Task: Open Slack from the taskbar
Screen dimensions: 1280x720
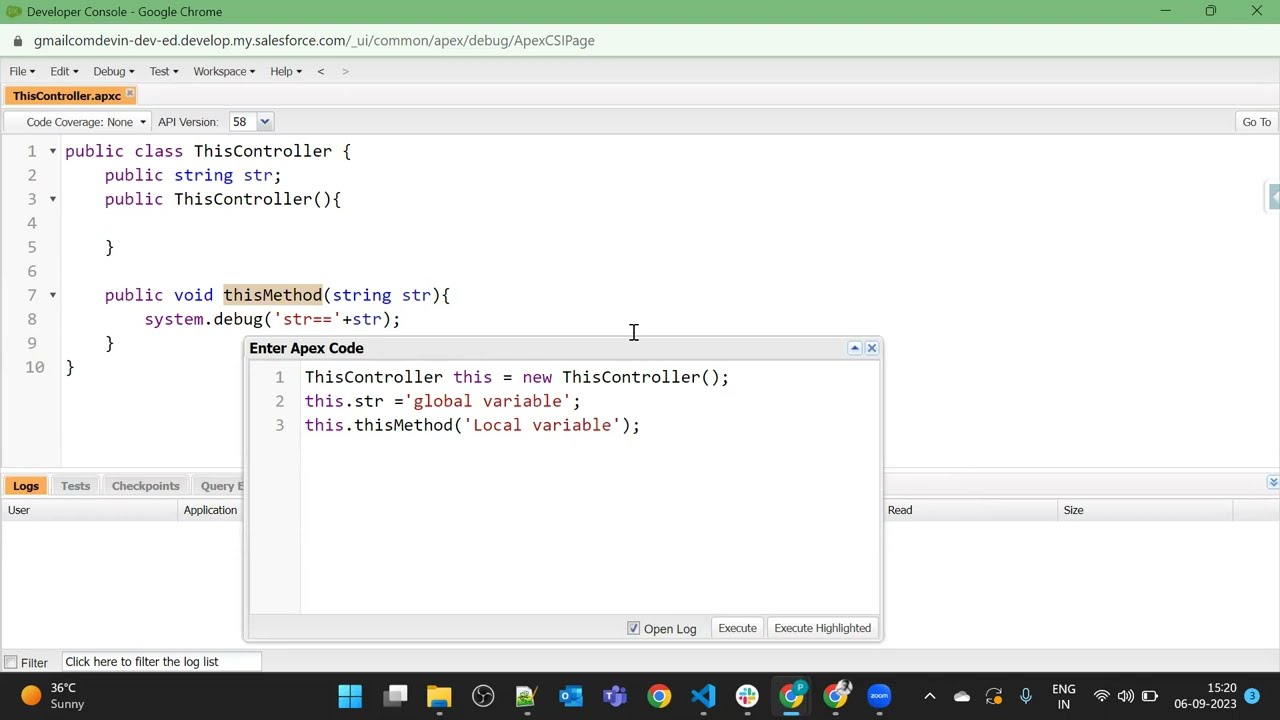Action: (747, 696)
